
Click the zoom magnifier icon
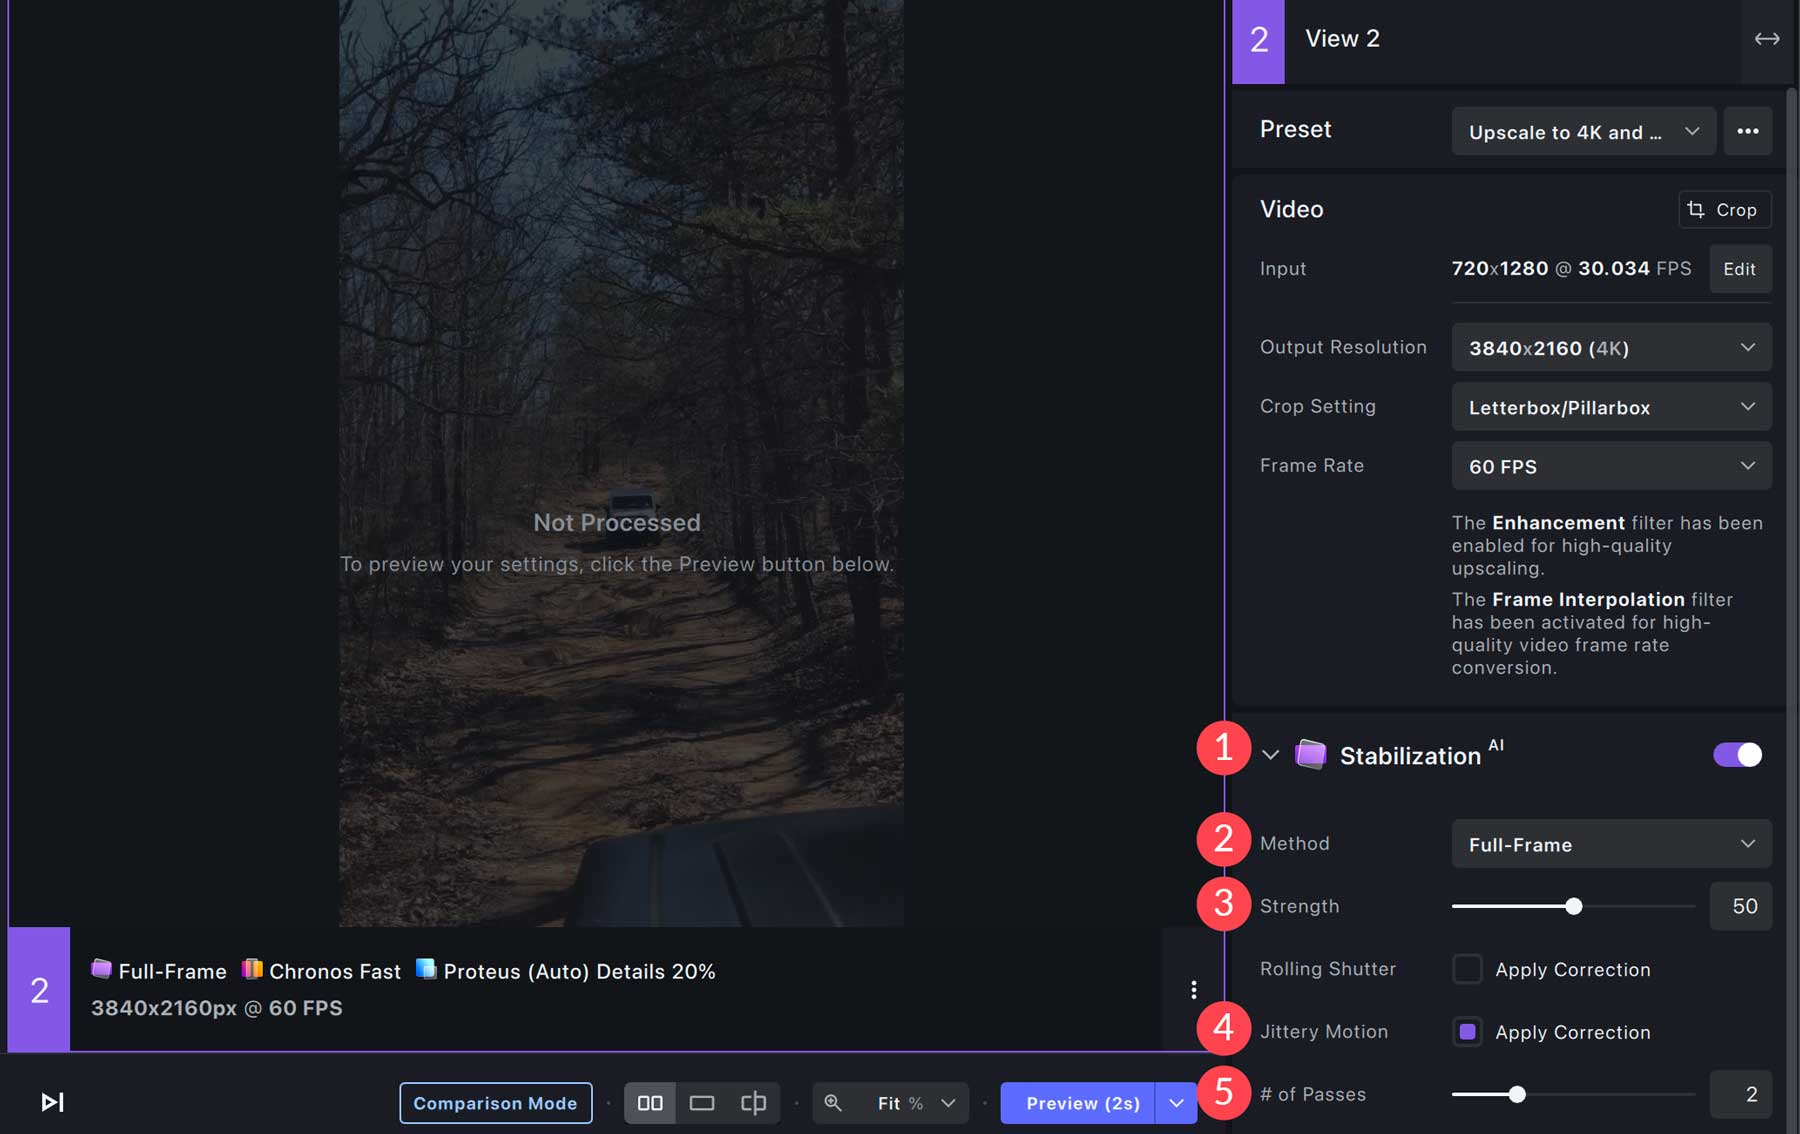(833, 1103)
